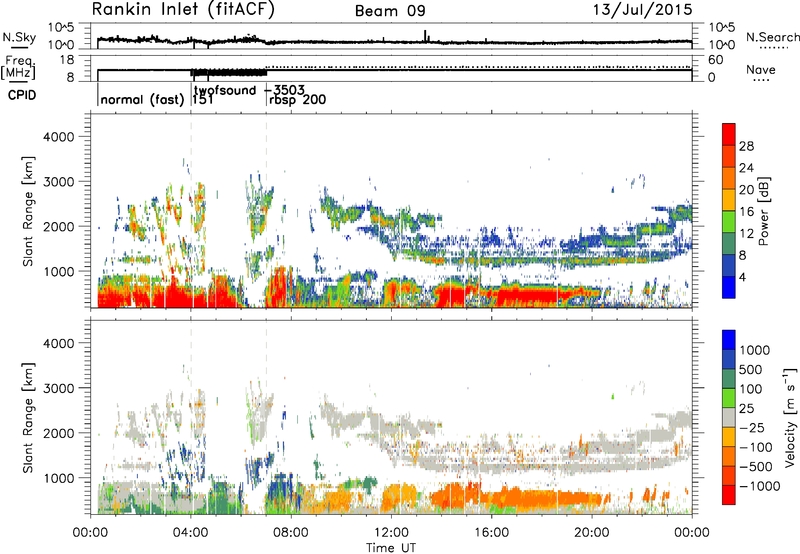
Task: Click the "3000" tick of the velocity panel
Action: click(59, 388)
